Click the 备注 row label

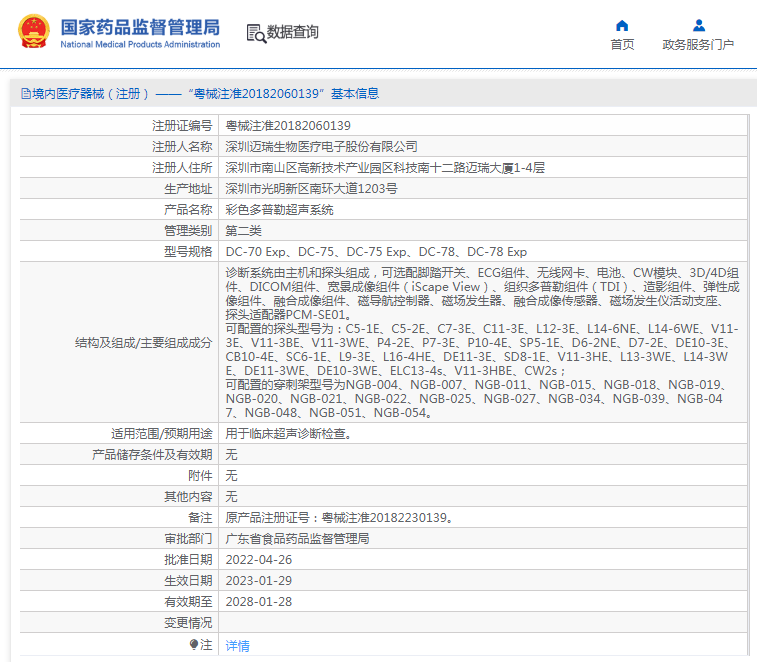point(200,518)
